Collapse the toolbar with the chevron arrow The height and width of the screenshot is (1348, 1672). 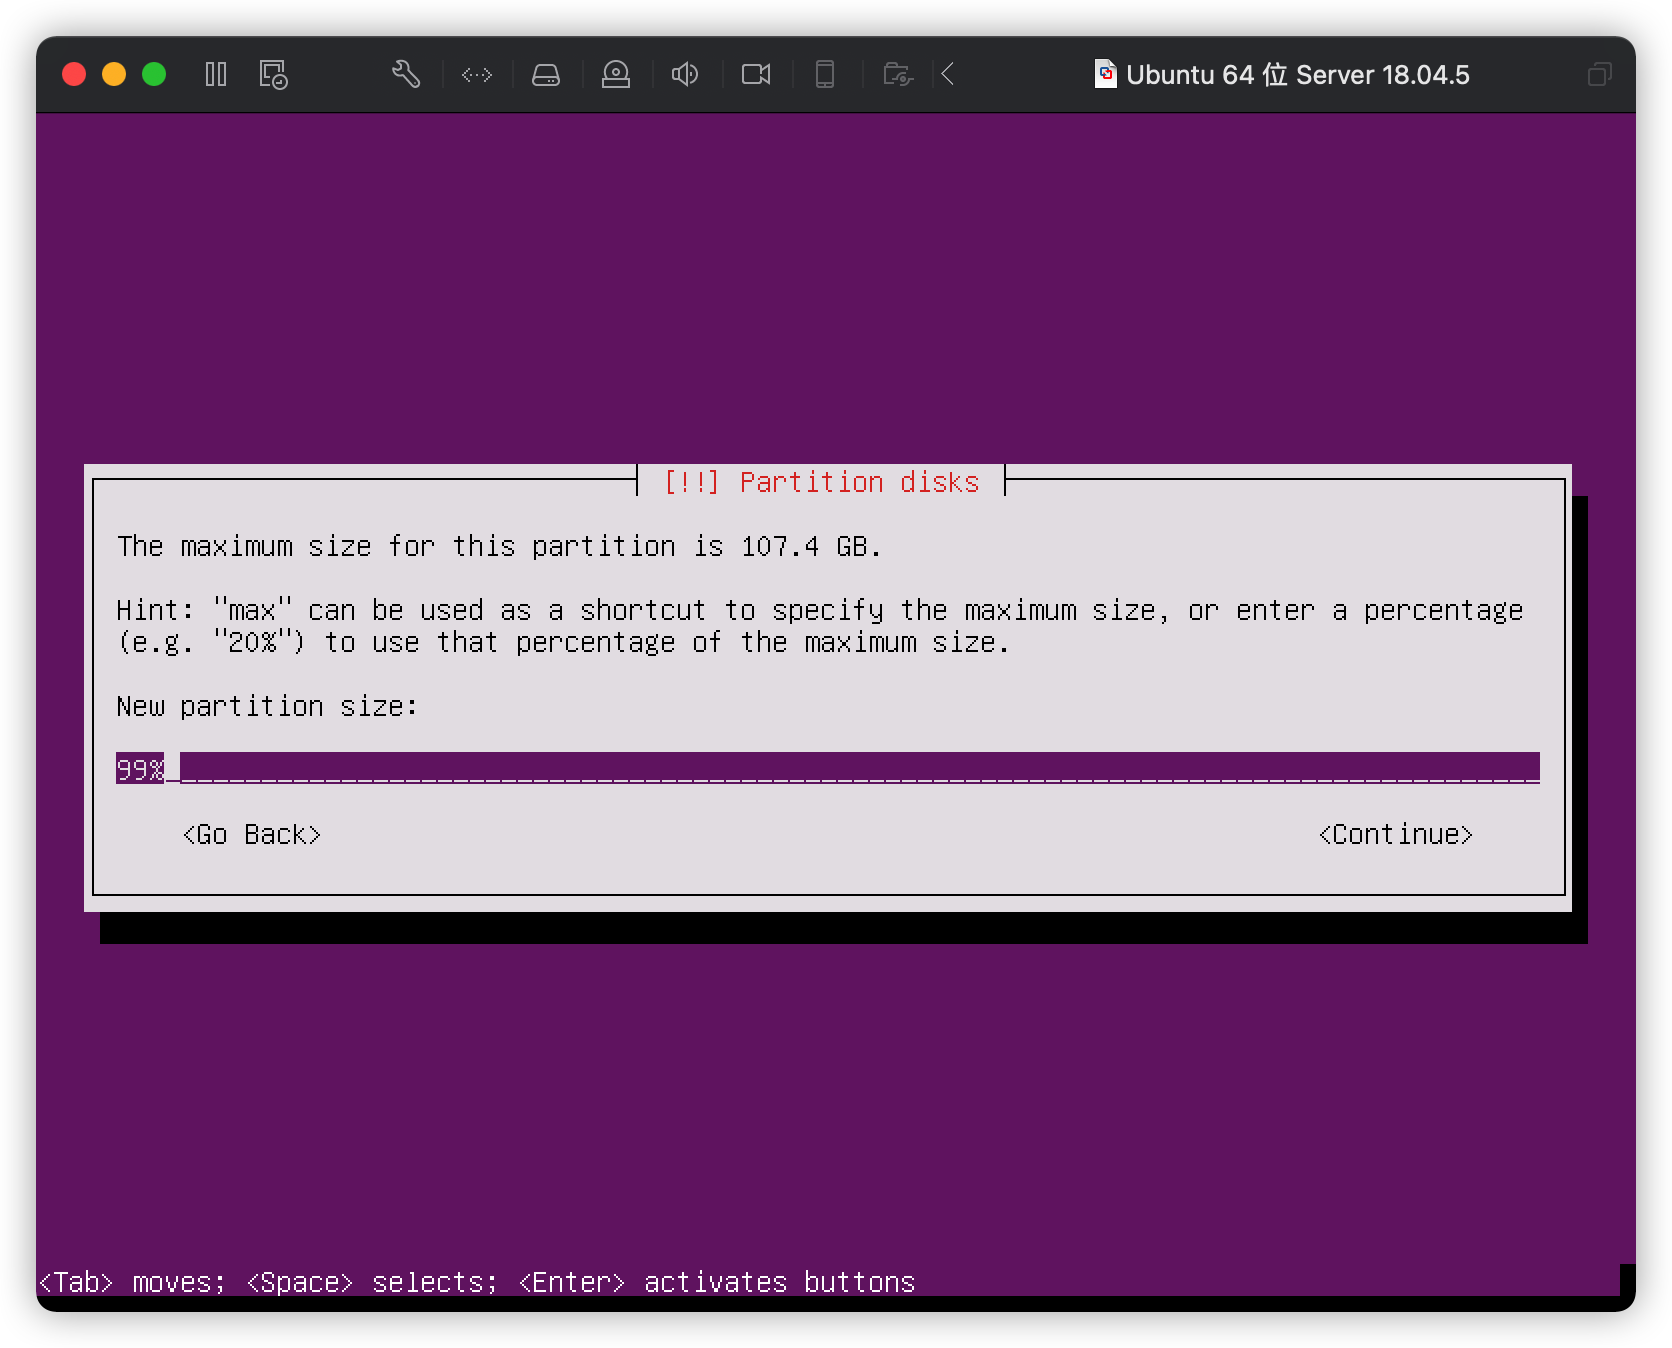(x=948, y=74)
